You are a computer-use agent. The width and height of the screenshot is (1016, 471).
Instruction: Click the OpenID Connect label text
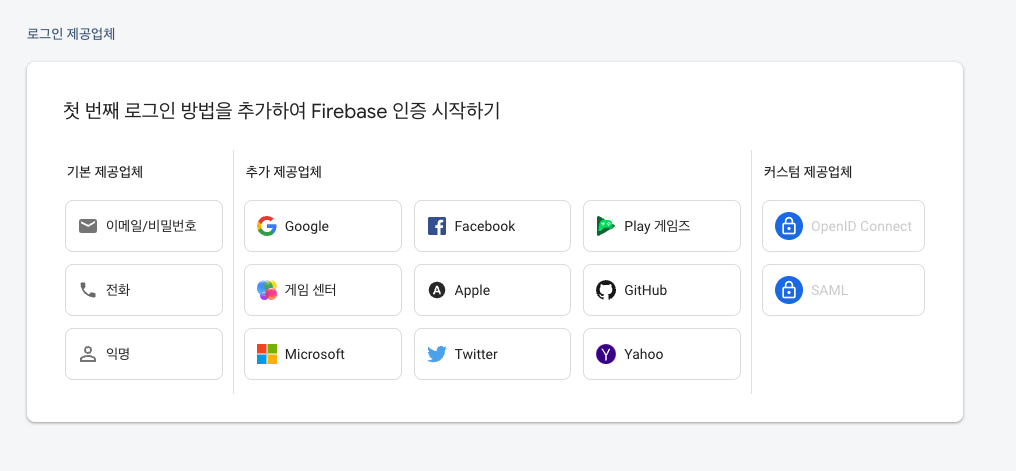(861, 226)
